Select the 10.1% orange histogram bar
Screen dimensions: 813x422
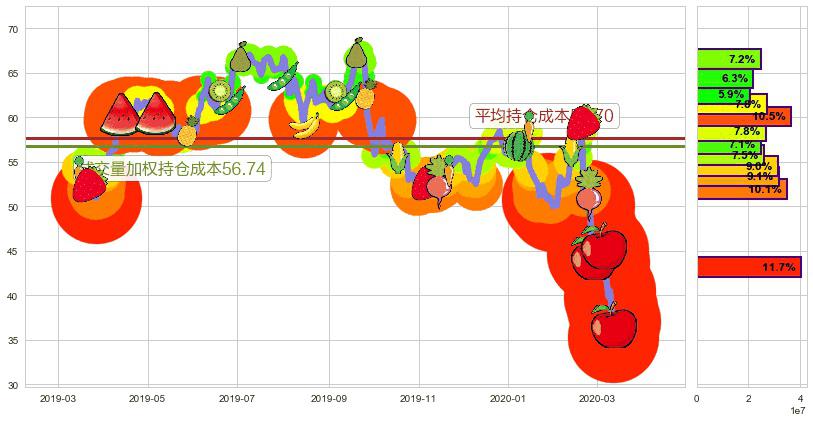tap(741, 189)
